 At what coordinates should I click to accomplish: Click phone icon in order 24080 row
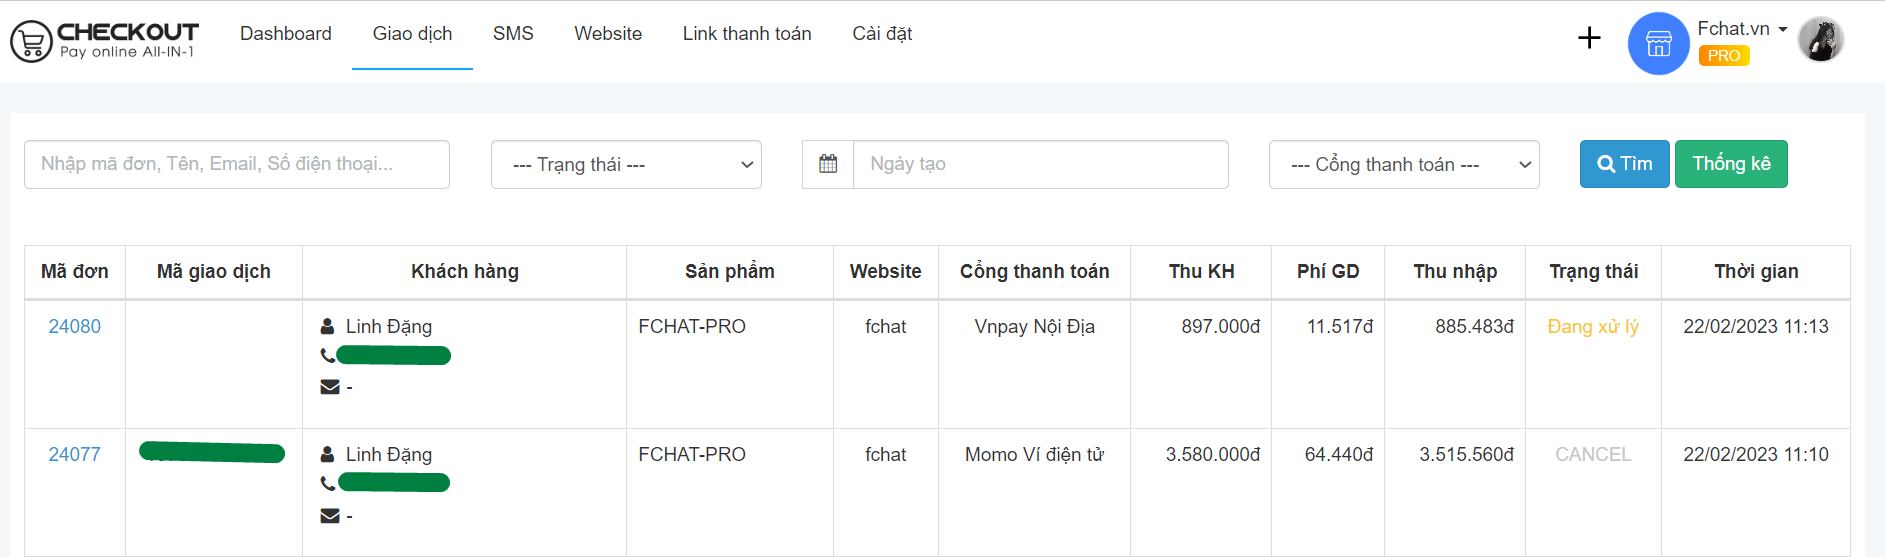[x=327, y=355]
